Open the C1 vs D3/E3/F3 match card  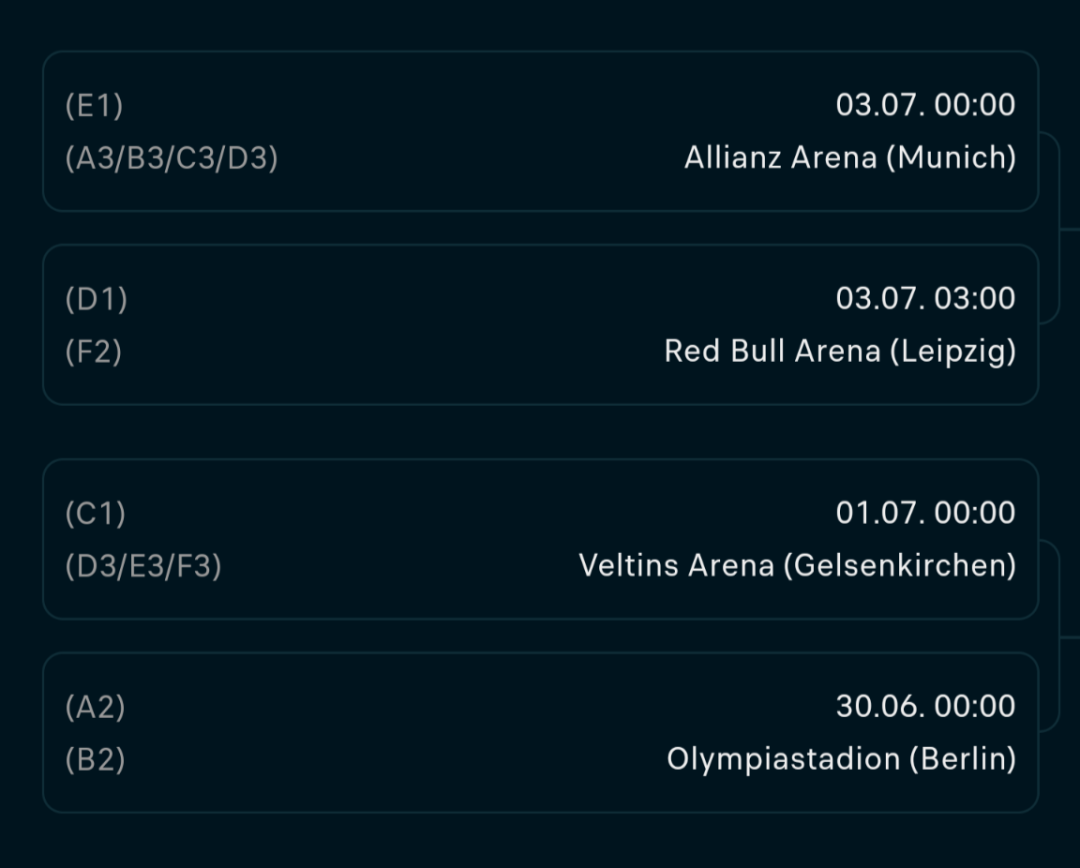(541, 539)
